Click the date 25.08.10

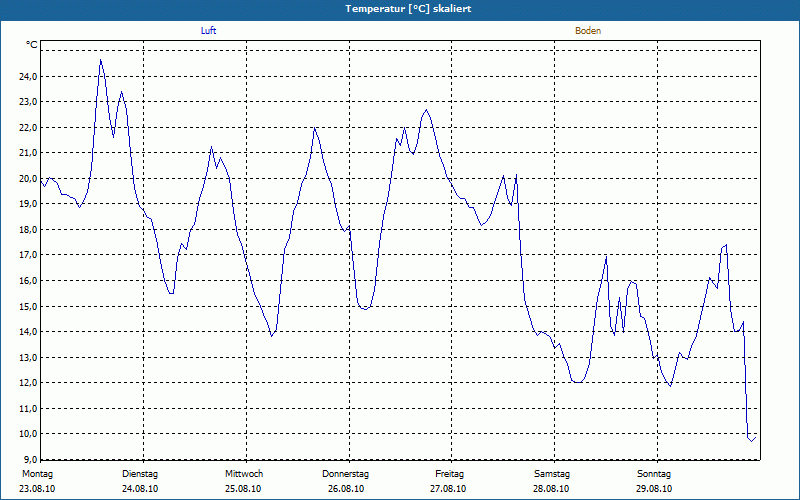pyautogui.click(x=243, y=489)
